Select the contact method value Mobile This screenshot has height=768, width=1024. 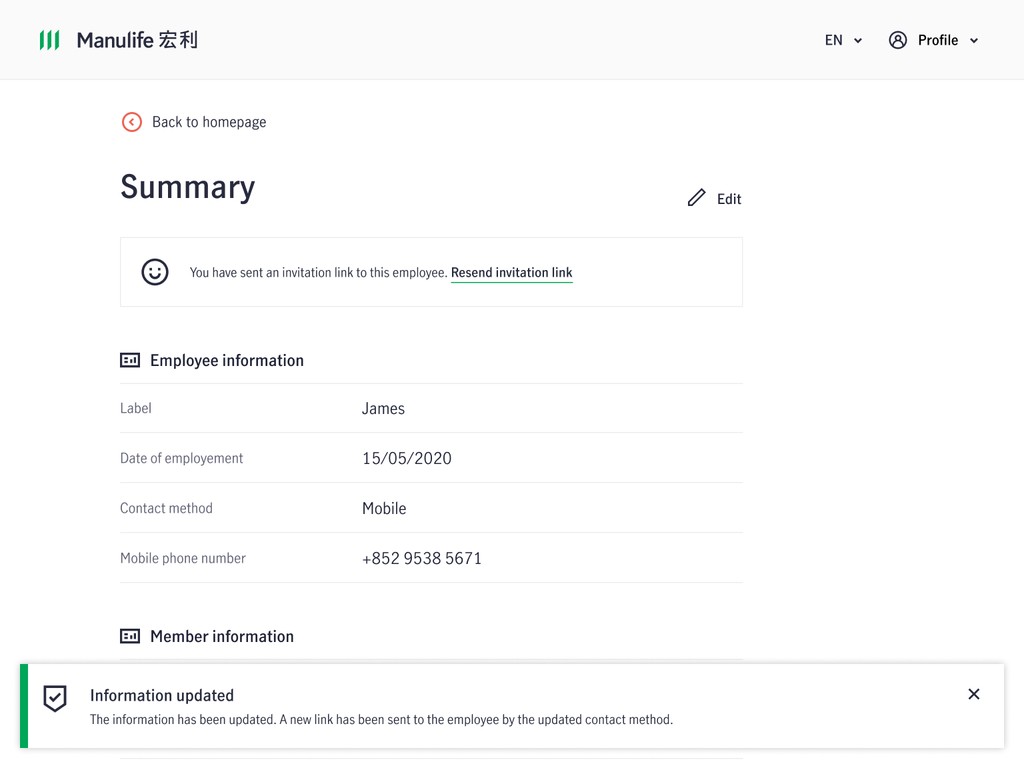(x=384, y=509)
